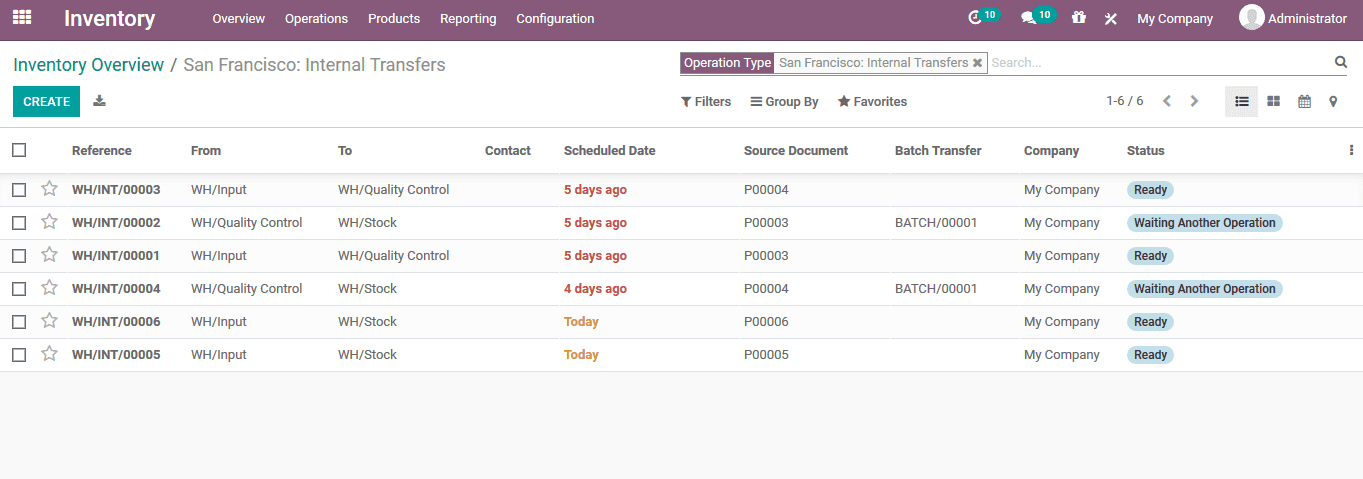
Task: Click the search magnifier icon
Action: [1341, 62]
